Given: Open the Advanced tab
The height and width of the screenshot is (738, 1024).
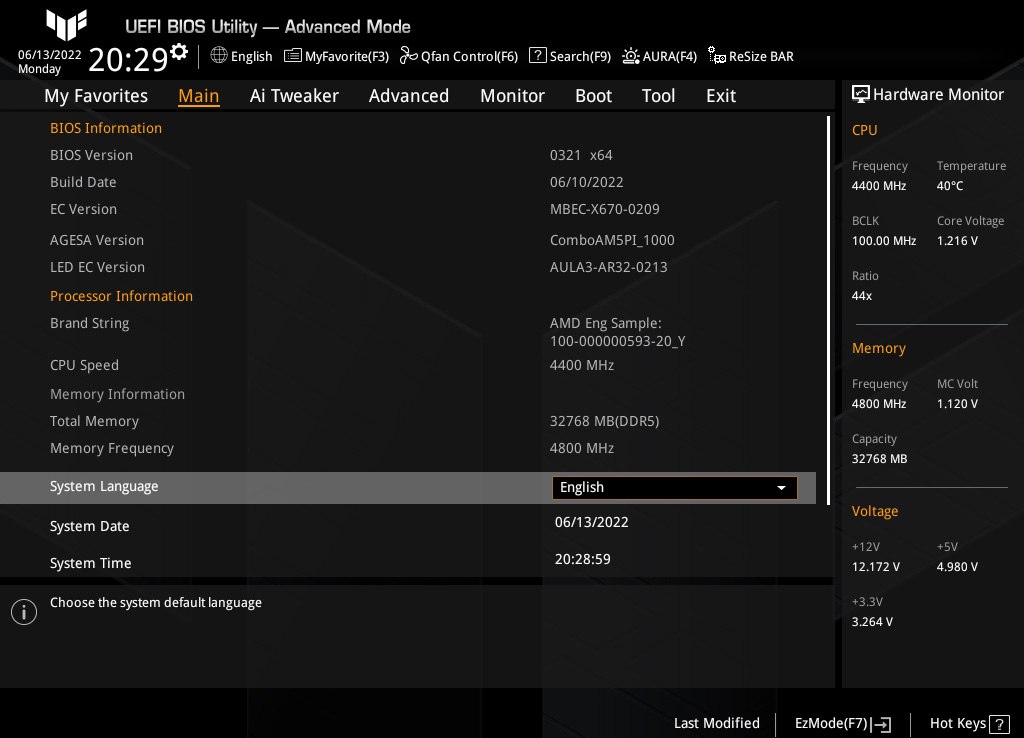Looking at the screenshot, I should (409, 96).
